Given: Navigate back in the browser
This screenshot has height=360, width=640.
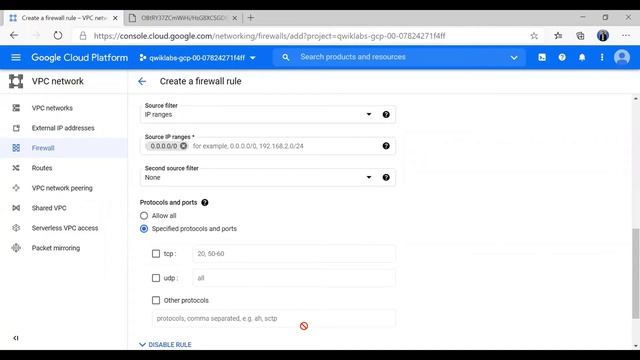Looking at the screenshot, I should pyautogui.click(x=14, y=36).
